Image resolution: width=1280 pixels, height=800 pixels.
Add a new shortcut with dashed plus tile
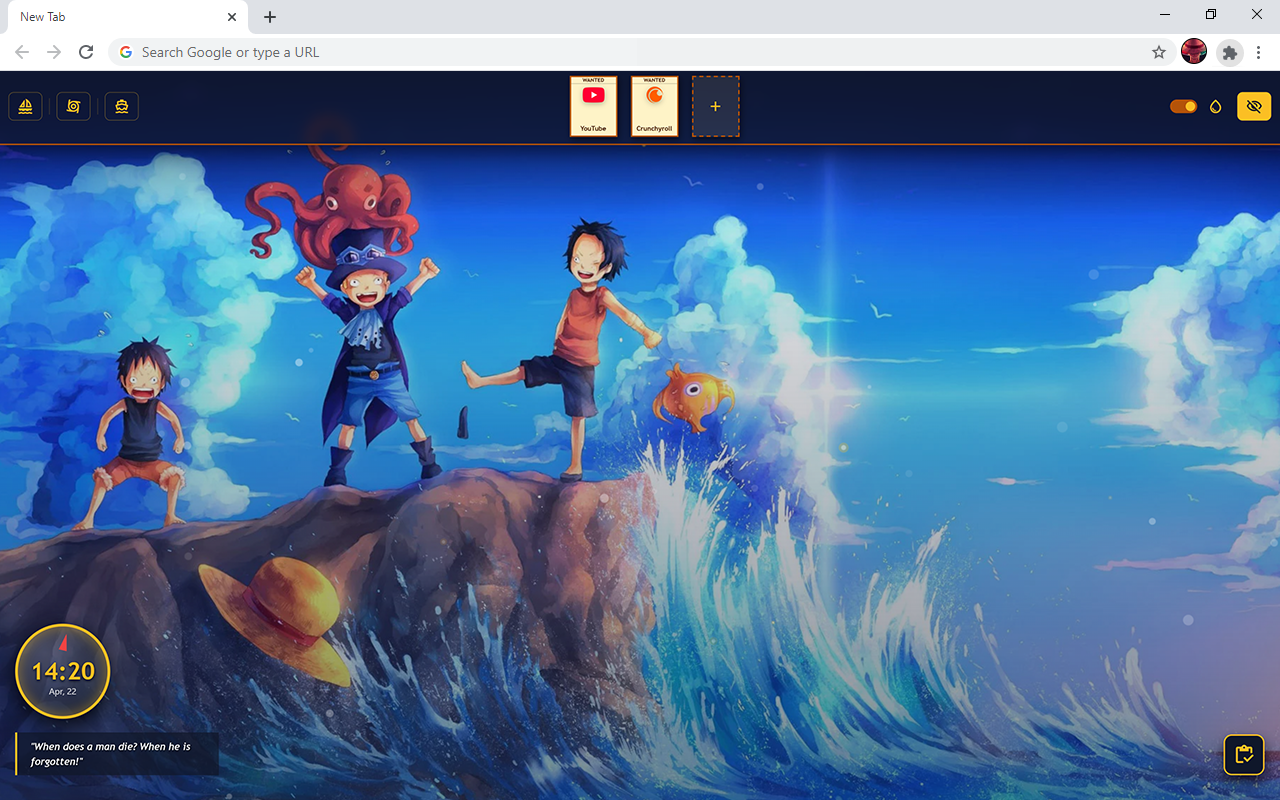[715, 106]
